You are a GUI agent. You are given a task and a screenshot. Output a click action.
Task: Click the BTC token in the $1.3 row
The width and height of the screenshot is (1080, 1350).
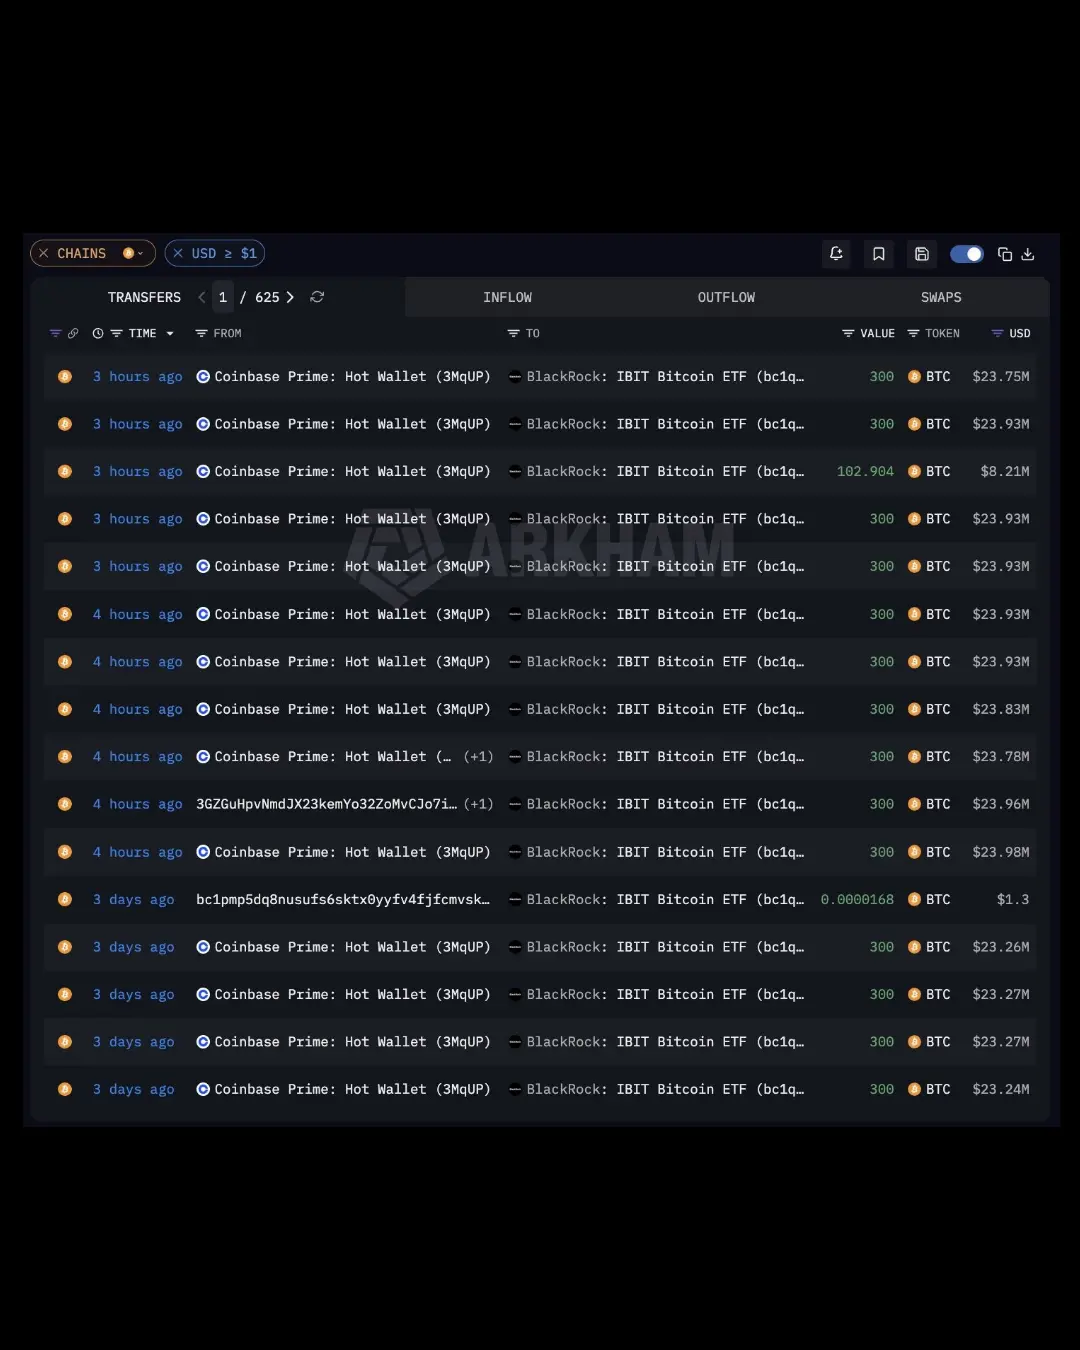[x=929, y=899]
